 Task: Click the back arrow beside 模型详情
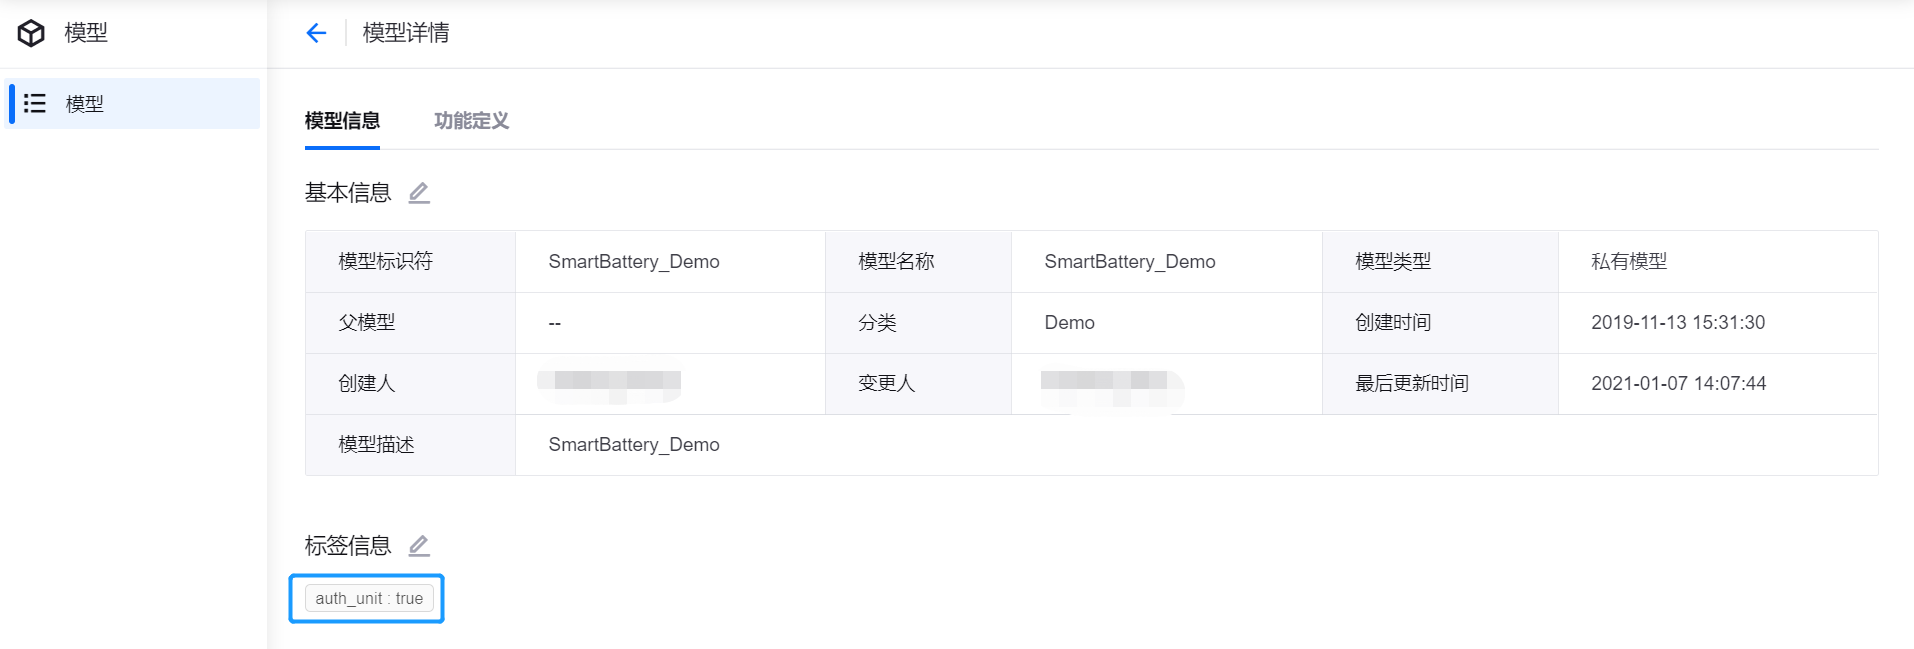316,33
